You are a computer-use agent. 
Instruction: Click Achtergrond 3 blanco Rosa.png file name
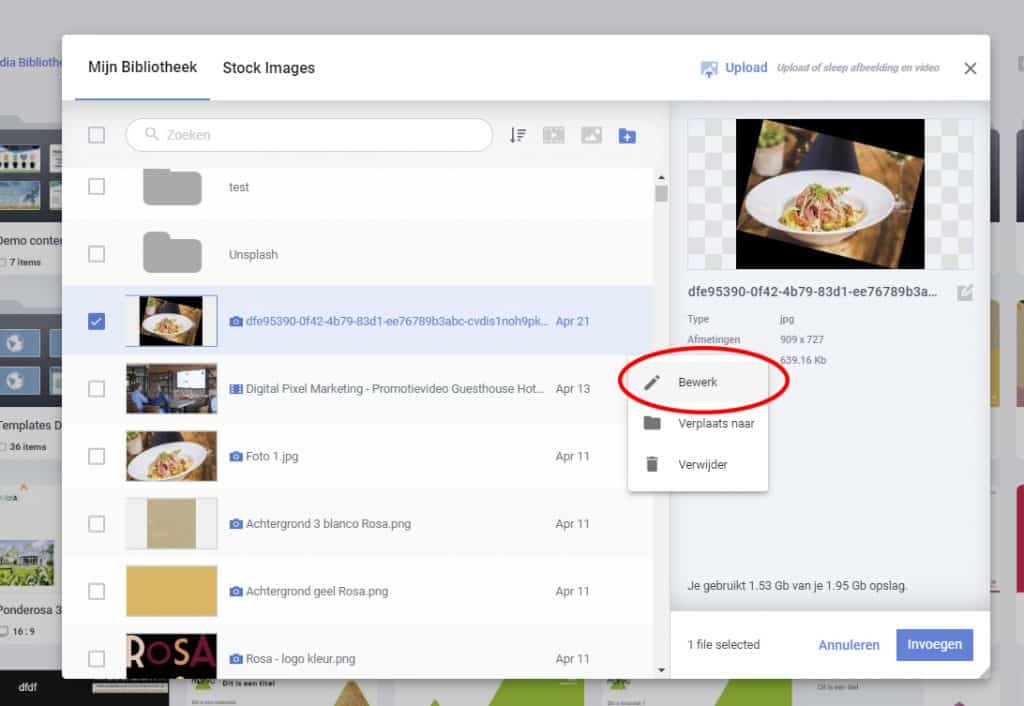328,524
